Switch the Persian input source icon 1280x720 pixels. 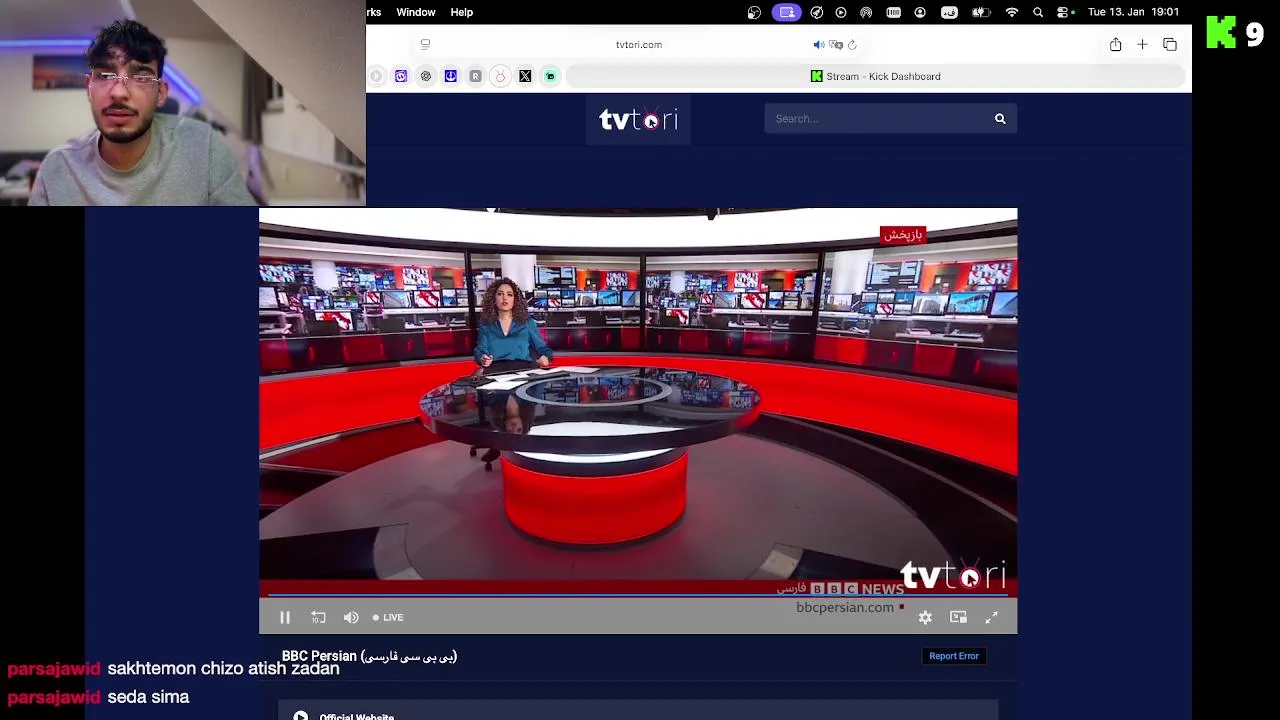click(949, 12)
